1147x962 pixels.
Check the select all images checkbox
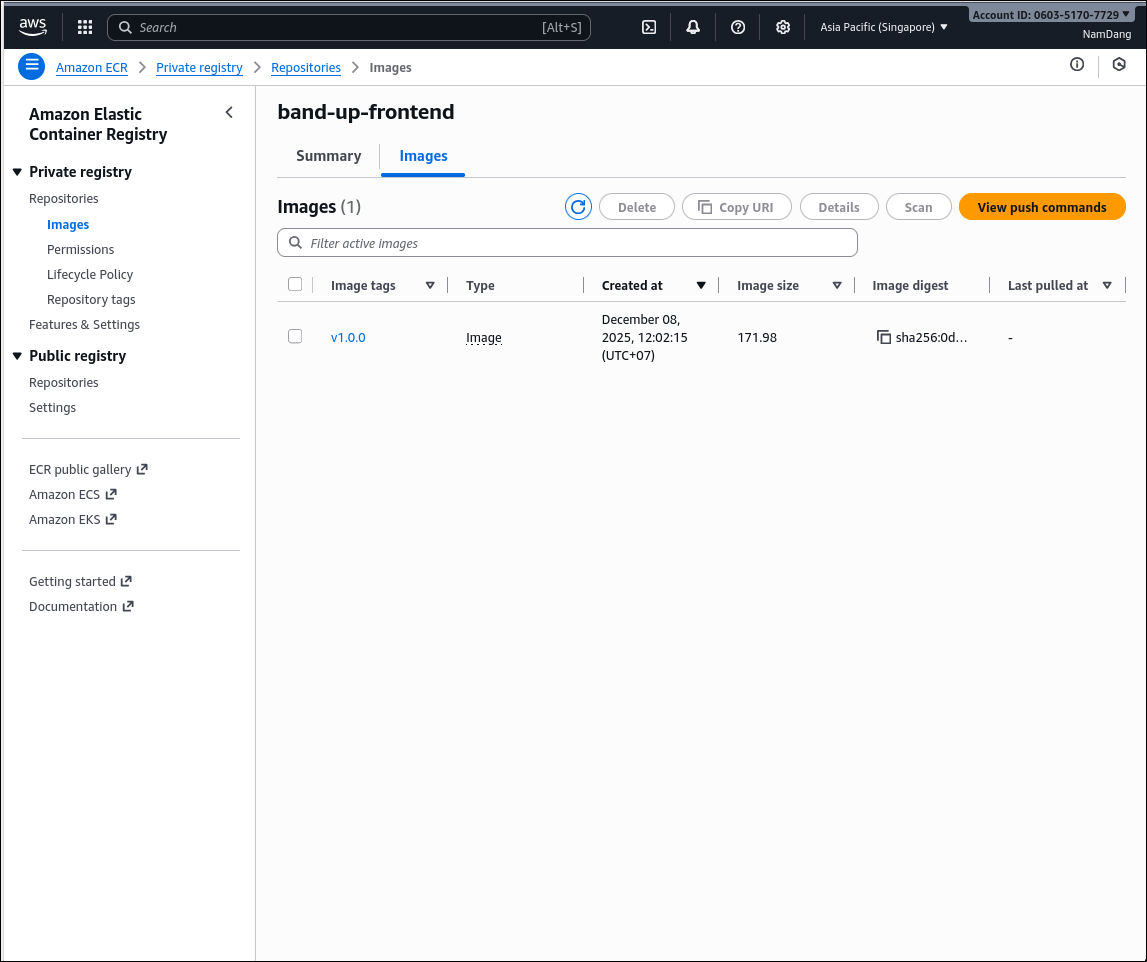[x=295, y=285]
